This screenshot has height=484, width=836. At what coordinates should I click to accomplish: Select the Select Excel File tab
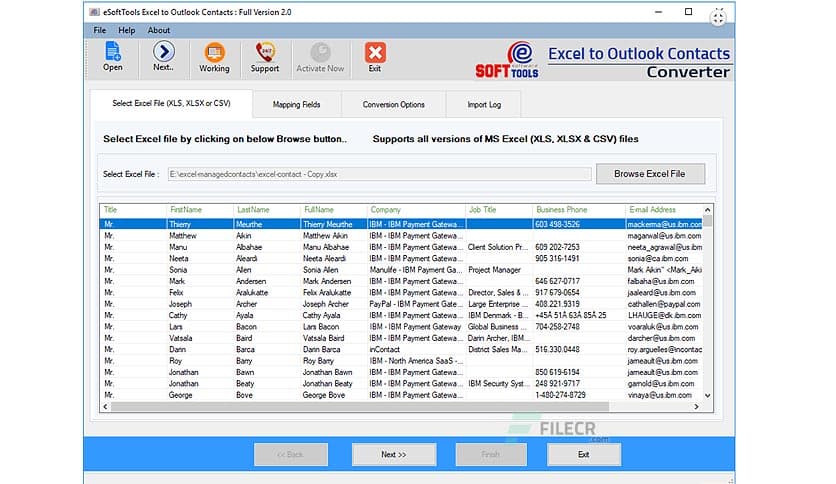click(171, 103)
